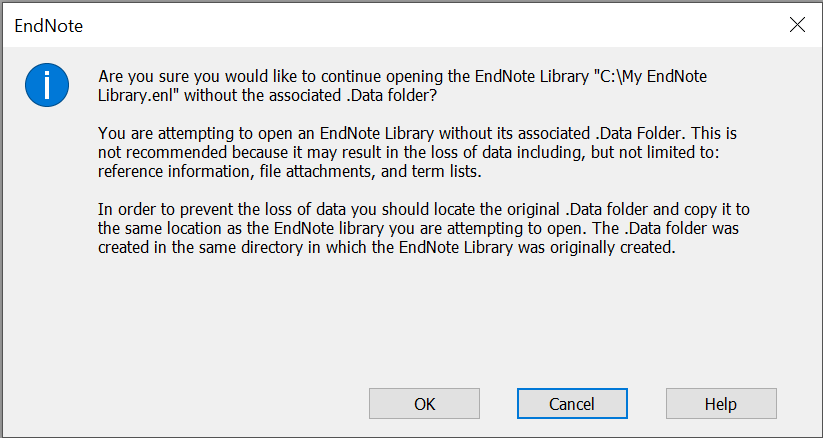The height and width of the screenshot is (438, 823).
Task: Click the line starting "In order to prevent"
Action: tap(400, 209)
